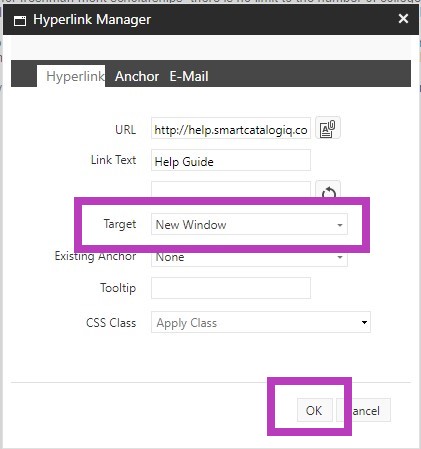Close the Hyperlink Manager dialog
Screen dimensions: 421x449
tap(403, 19)
